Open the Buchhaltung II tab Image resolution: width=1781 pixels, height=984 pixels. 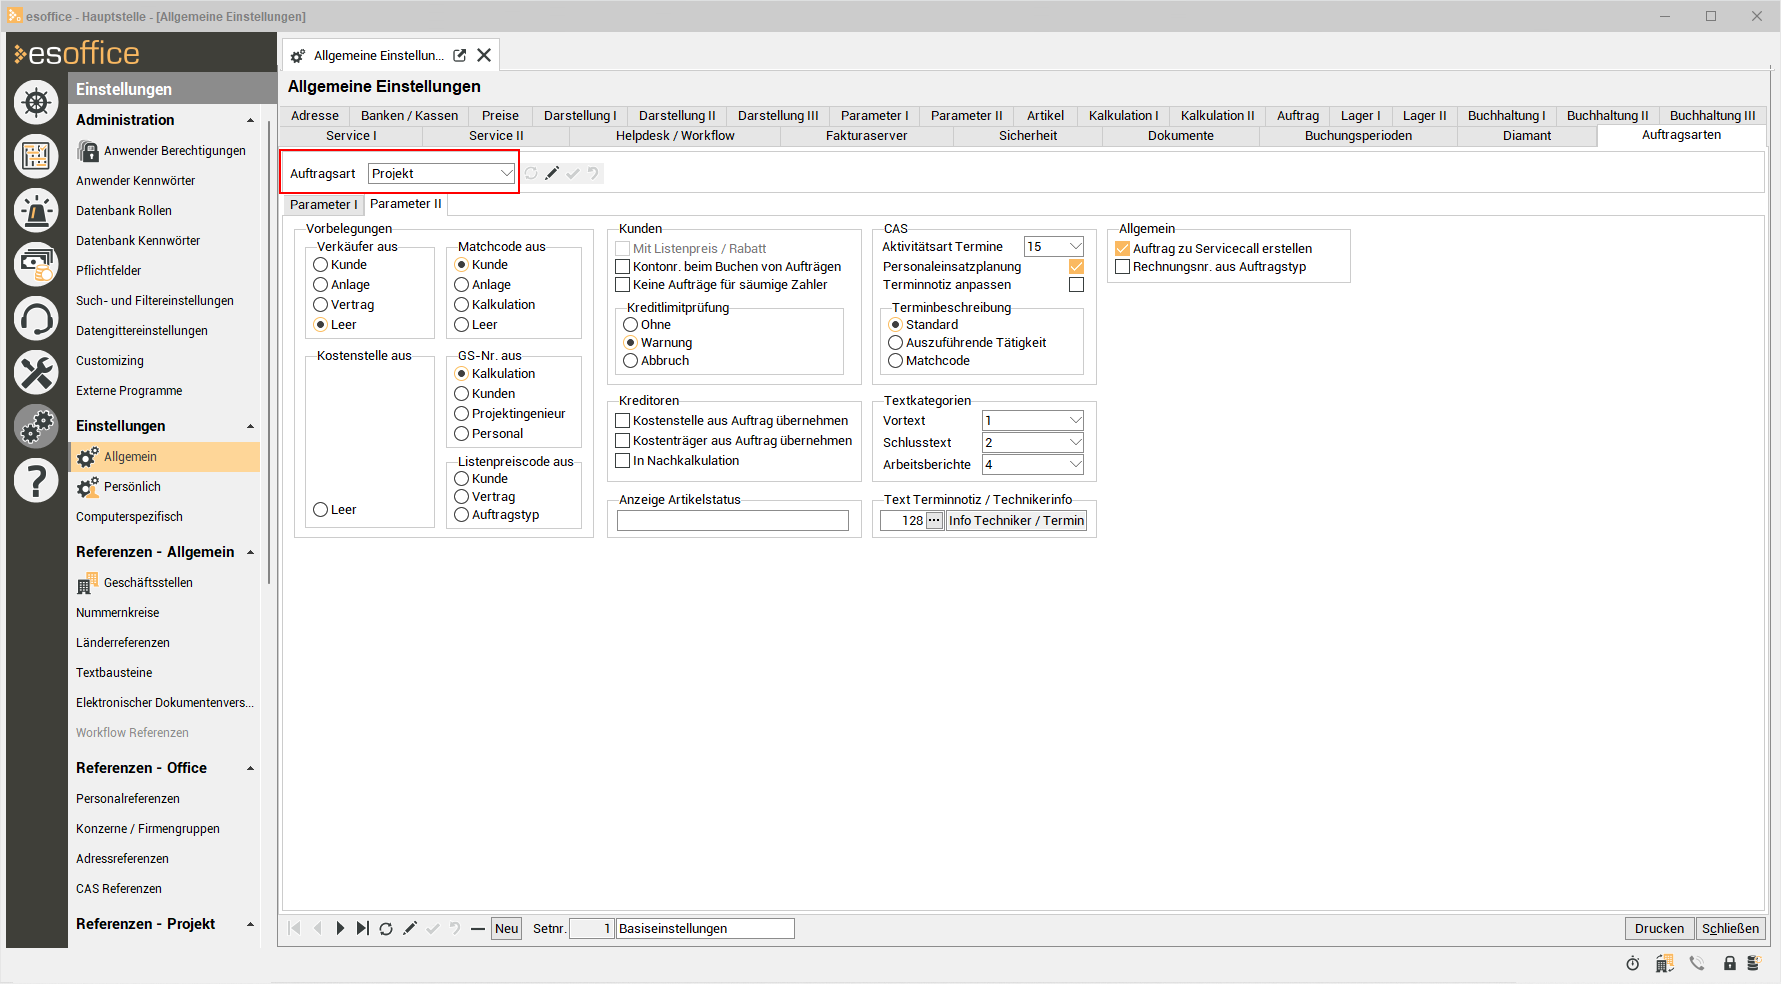pyautogui.click(x=1607, y=116)
